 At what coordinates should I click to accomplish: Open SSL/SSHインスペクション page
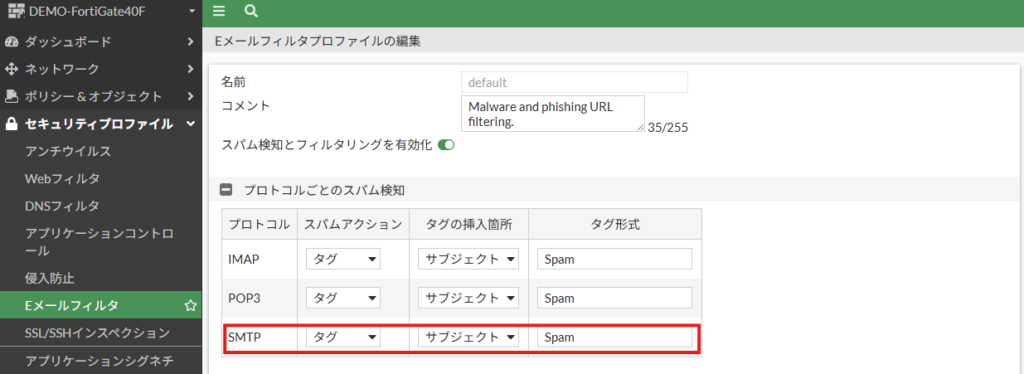97,333
